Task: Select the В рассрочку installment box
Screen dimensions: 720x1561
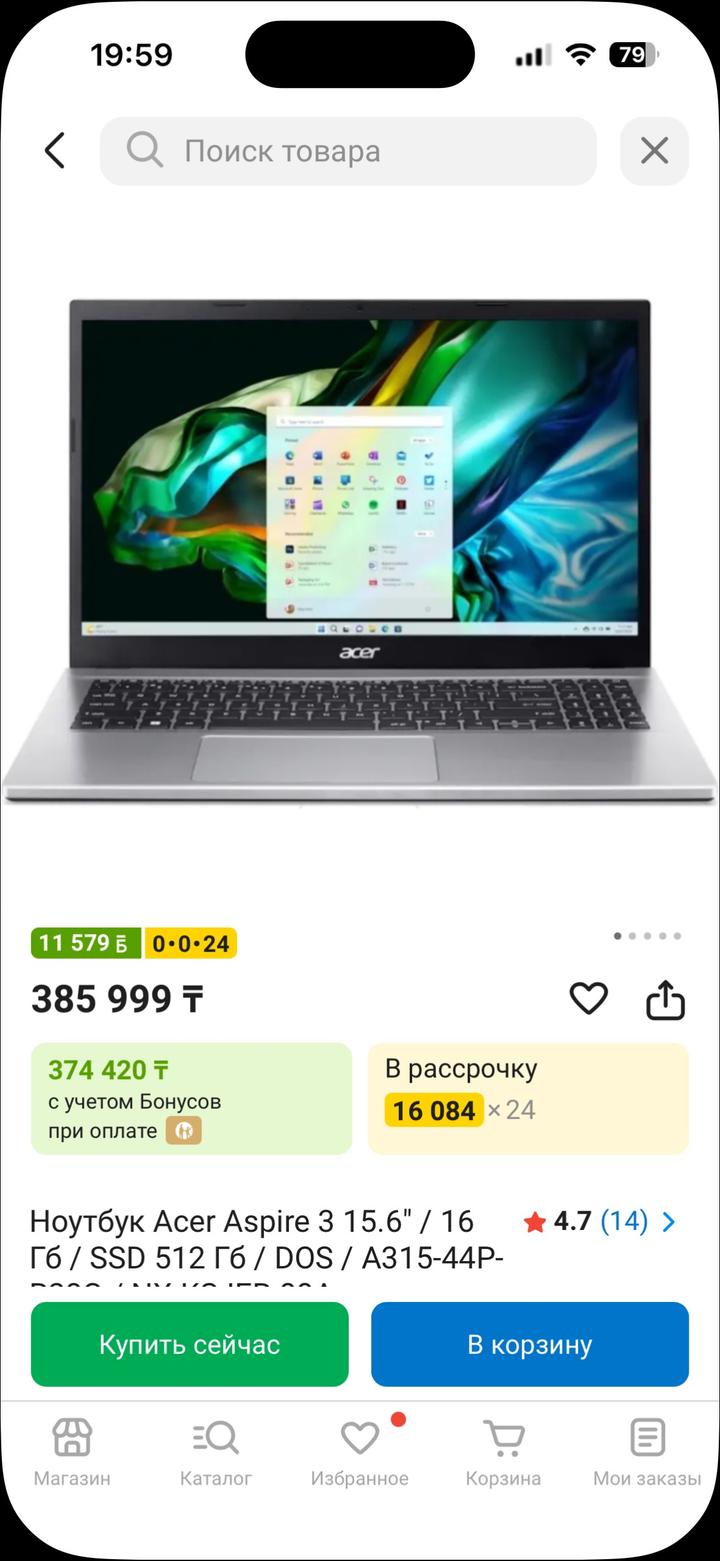Action: [528, 1098]
